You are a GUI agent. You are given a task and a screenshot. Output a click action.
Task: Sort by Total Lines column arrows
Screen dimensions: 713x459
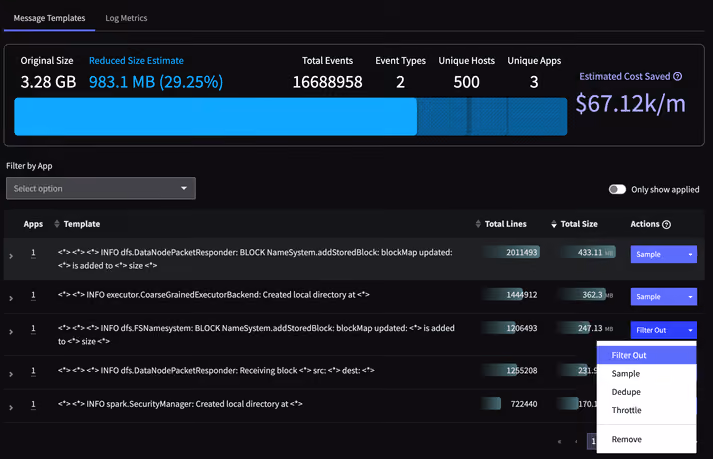point(478,224)
